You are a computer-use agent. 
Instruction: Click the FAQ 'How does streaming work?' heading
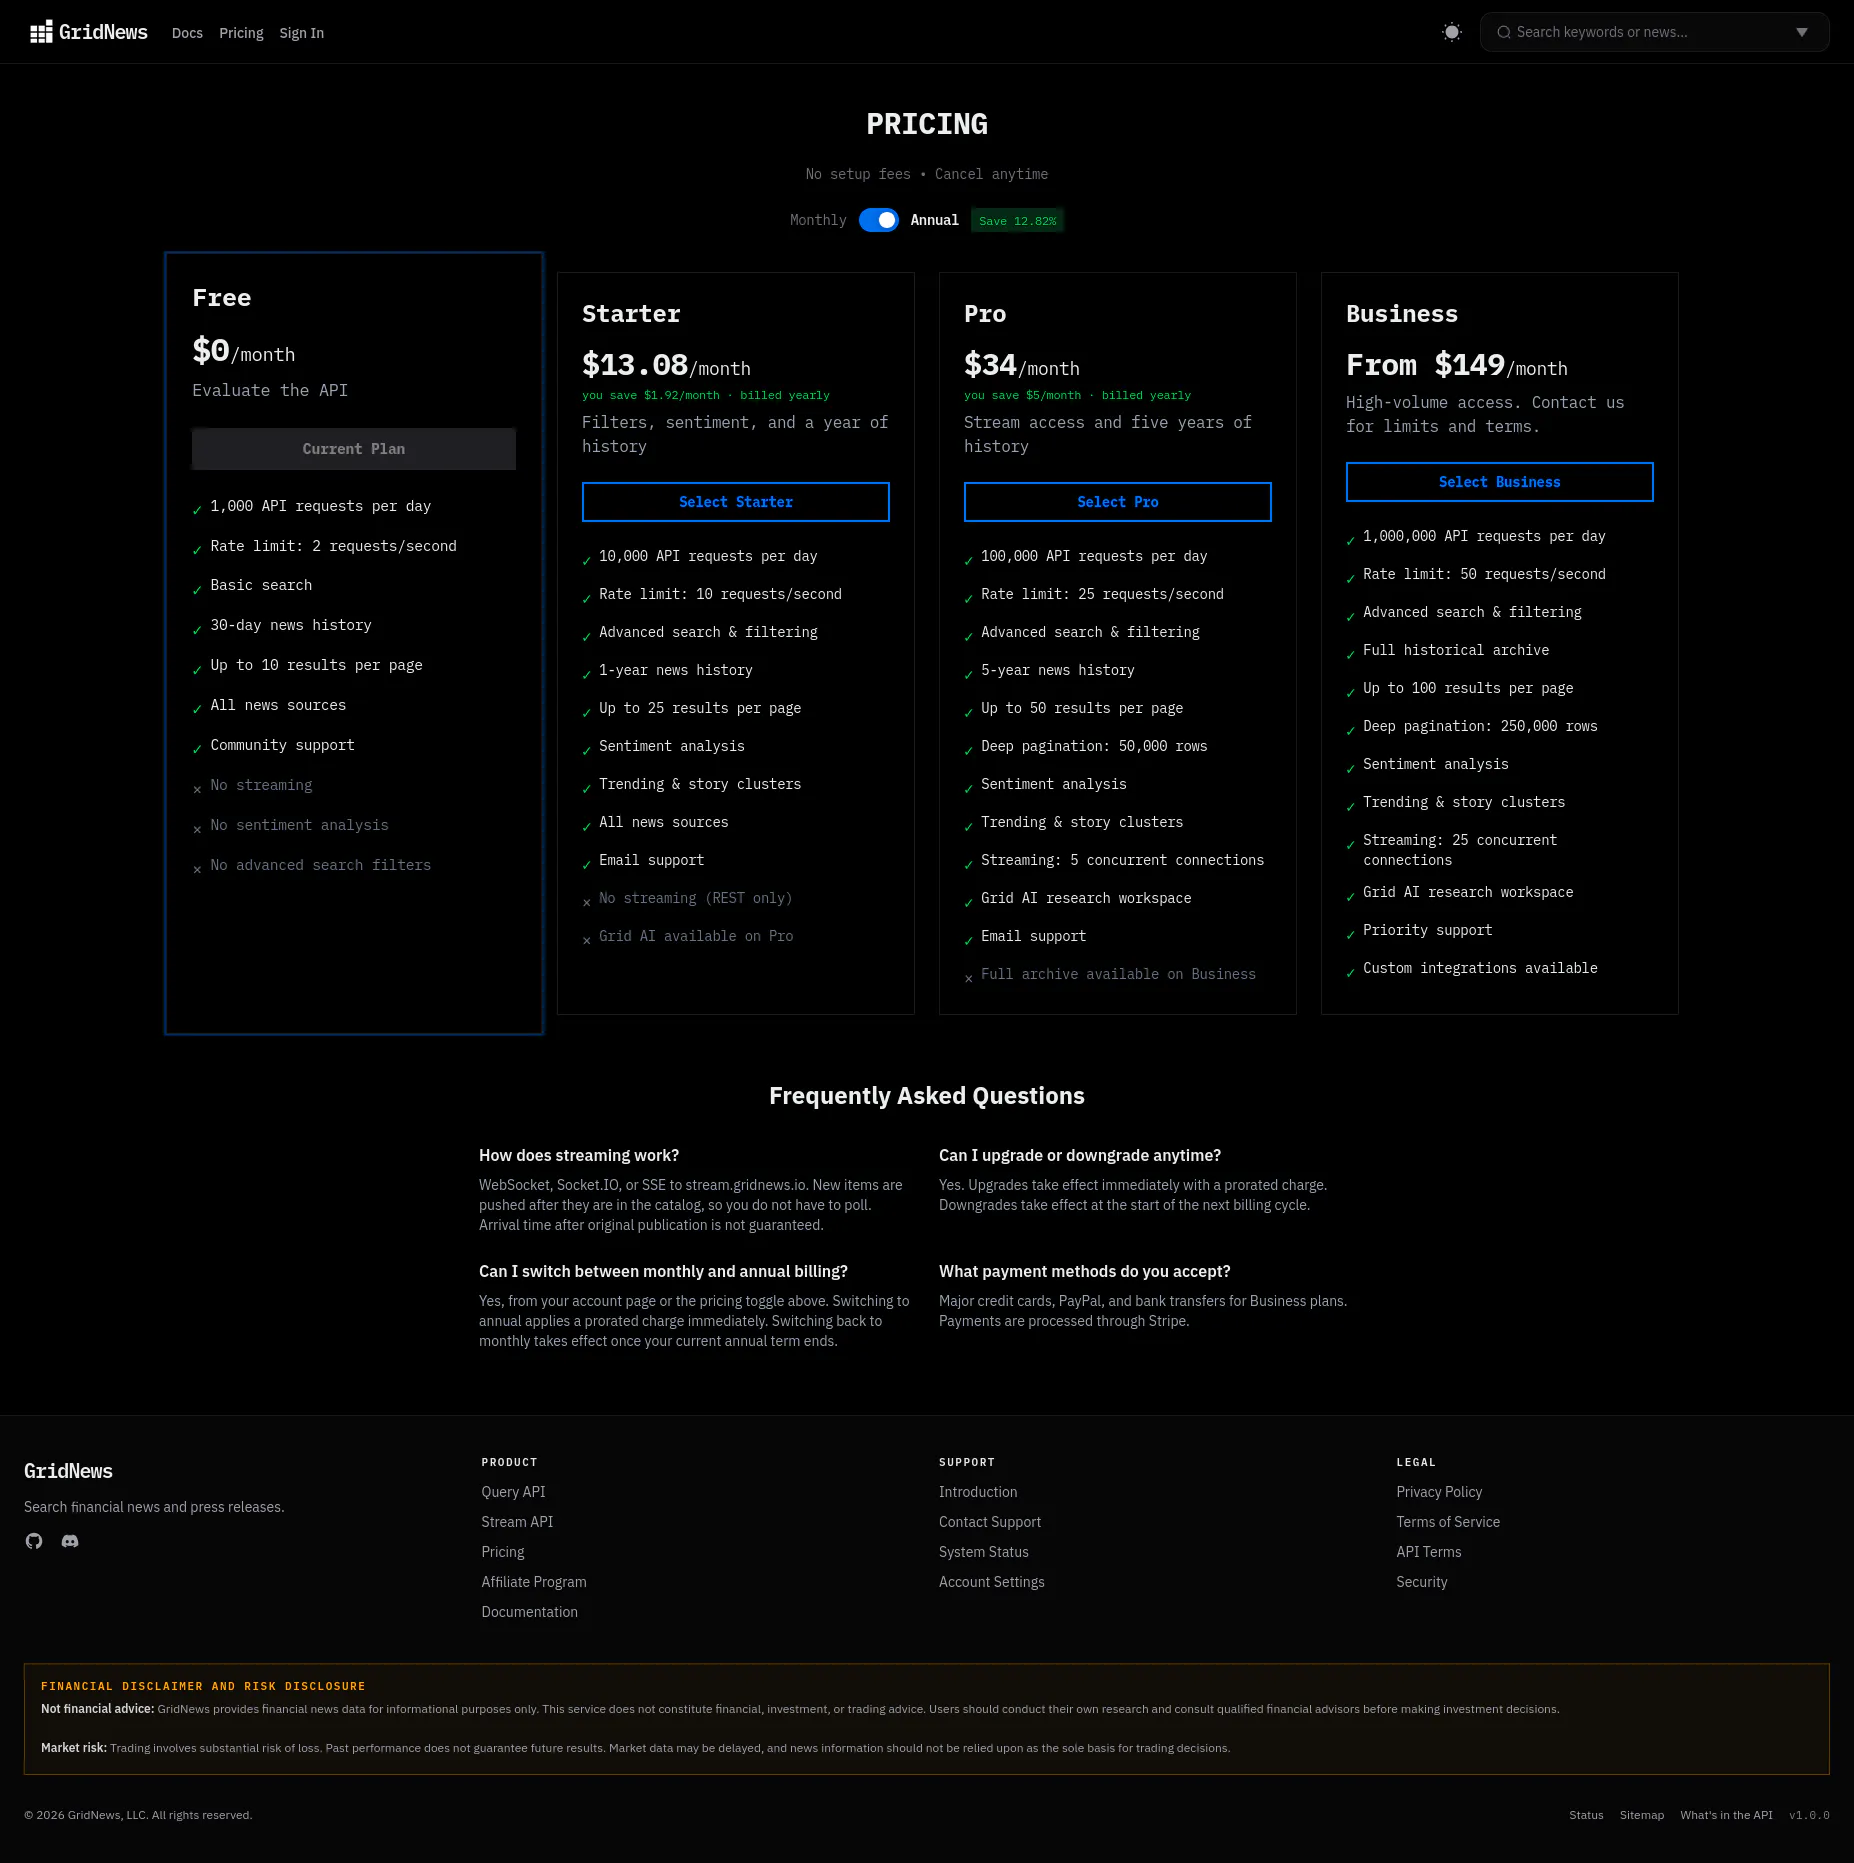(x=578, y=1155)
